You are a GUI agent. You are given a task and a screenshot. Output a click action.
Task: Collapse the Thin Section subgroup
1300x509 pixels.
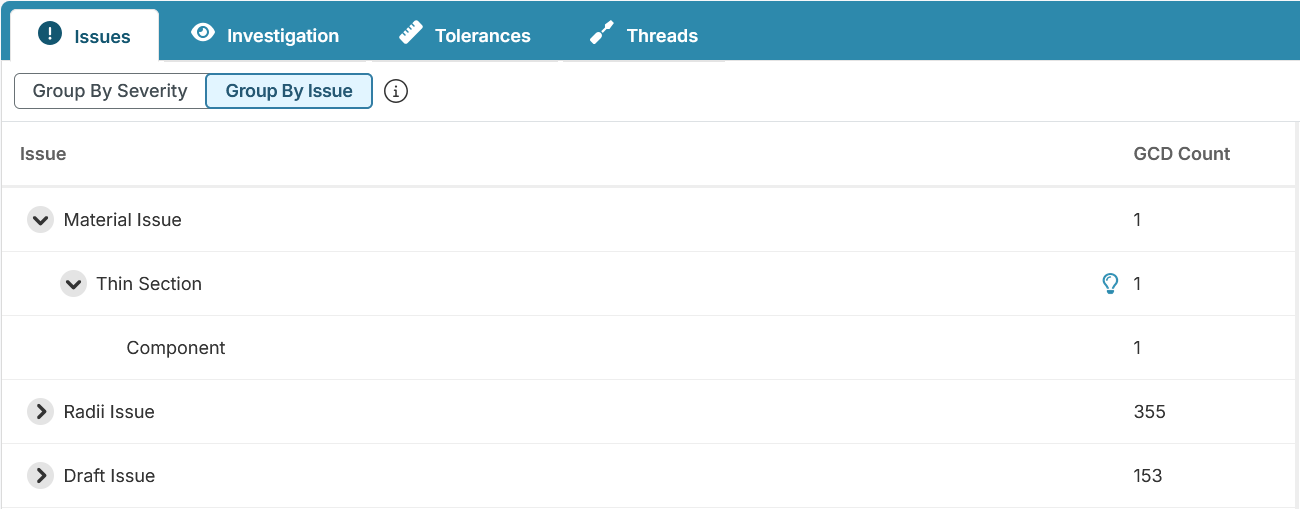click(73, 284)
